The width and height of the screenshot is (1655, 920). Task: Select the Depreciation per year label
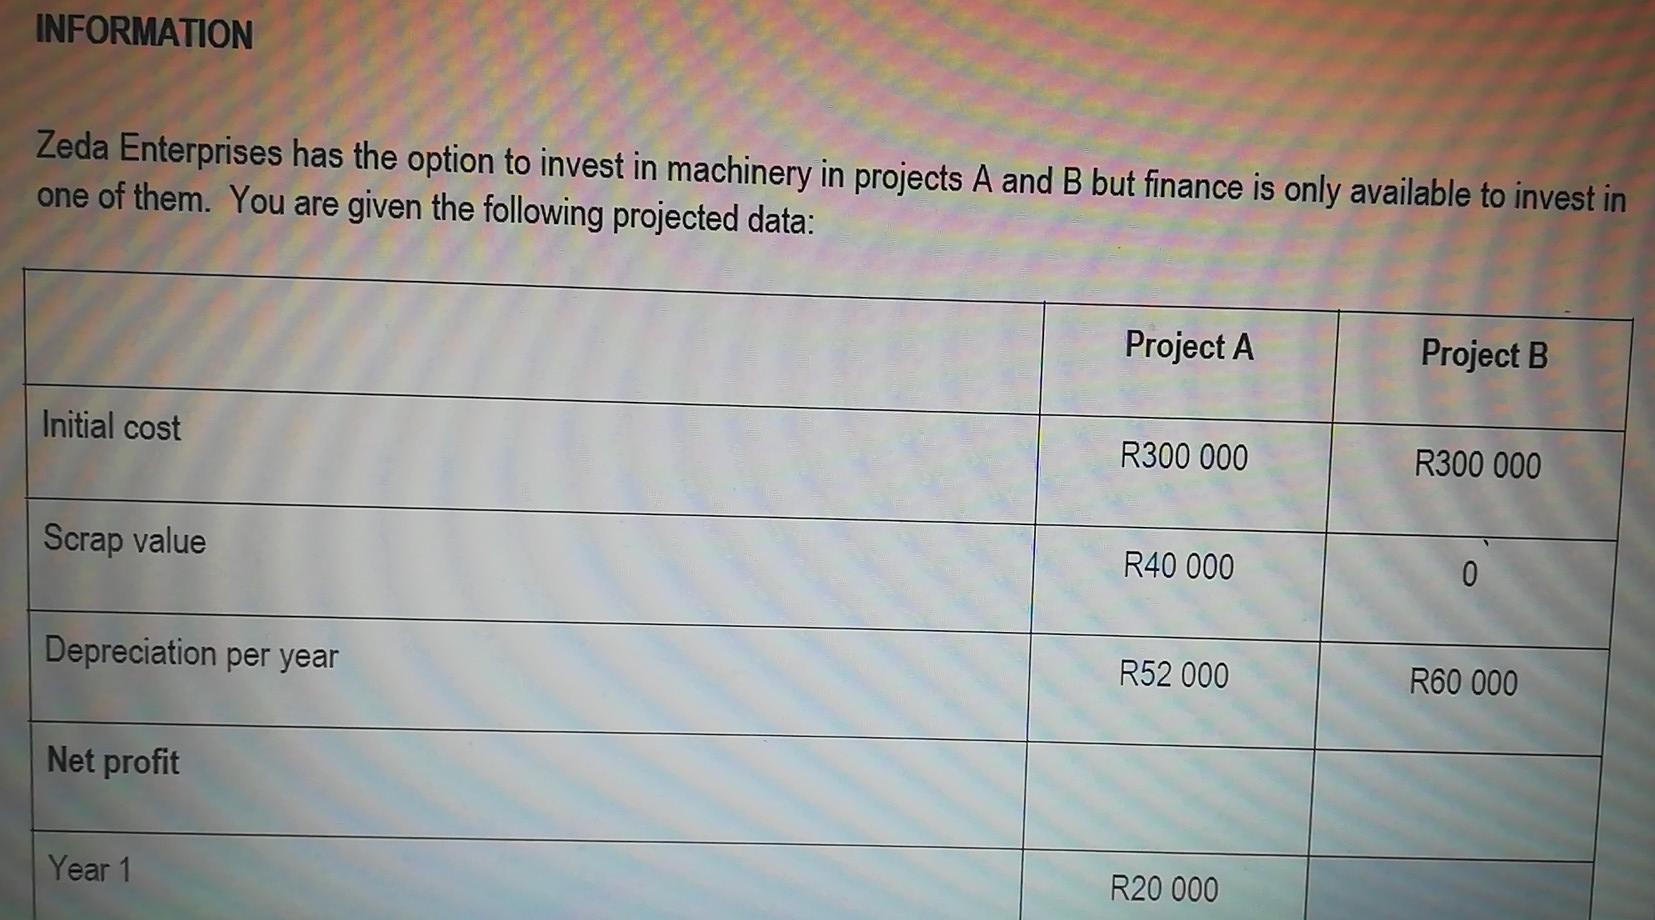click(x=191, y=654)
